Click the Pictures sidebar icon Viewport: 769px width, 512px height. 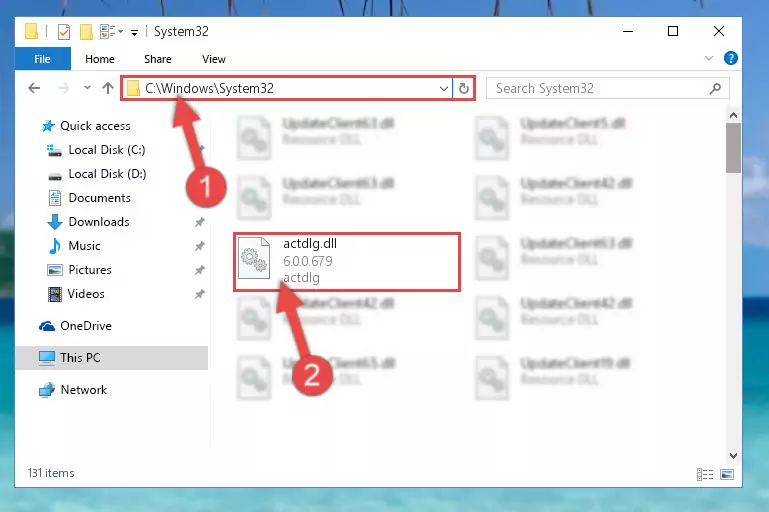coord(54,270)
